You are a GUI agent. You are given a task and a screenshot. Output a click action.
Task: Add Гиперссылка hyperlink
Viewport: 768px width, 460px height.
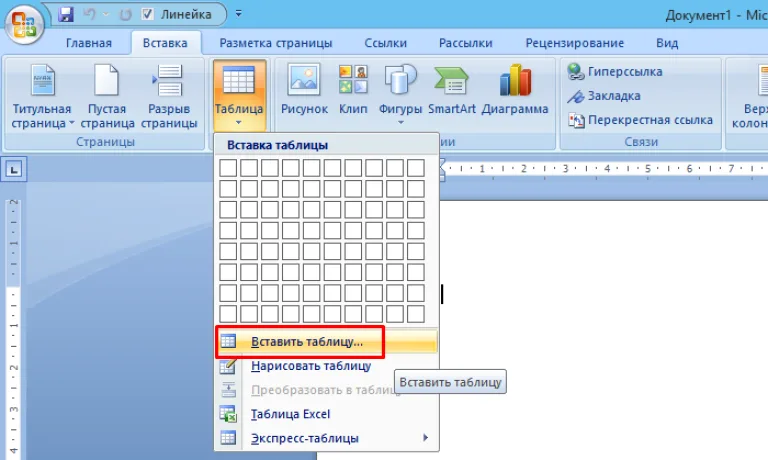615,72
